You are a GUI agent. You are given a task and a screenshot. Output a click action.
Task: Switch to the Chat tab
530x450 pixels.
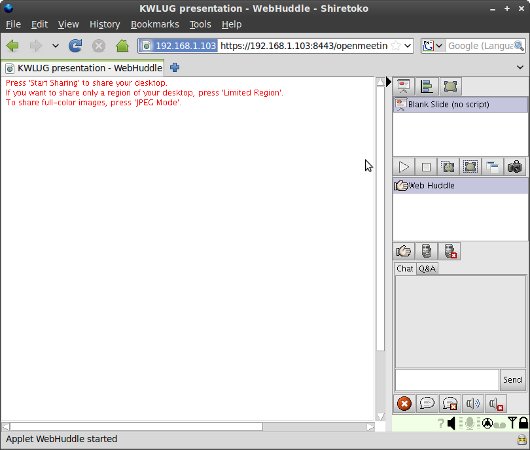(405, 268)
